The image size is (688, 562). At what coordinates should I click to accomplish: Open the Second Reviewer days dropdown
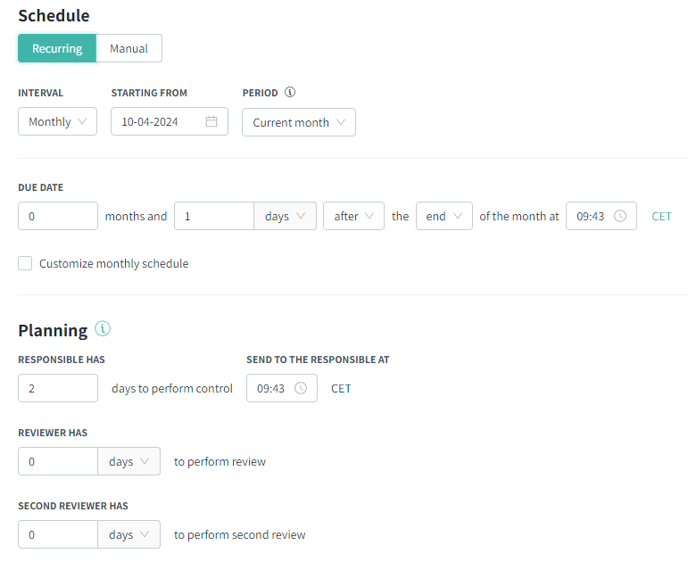(x=129, y=535)
